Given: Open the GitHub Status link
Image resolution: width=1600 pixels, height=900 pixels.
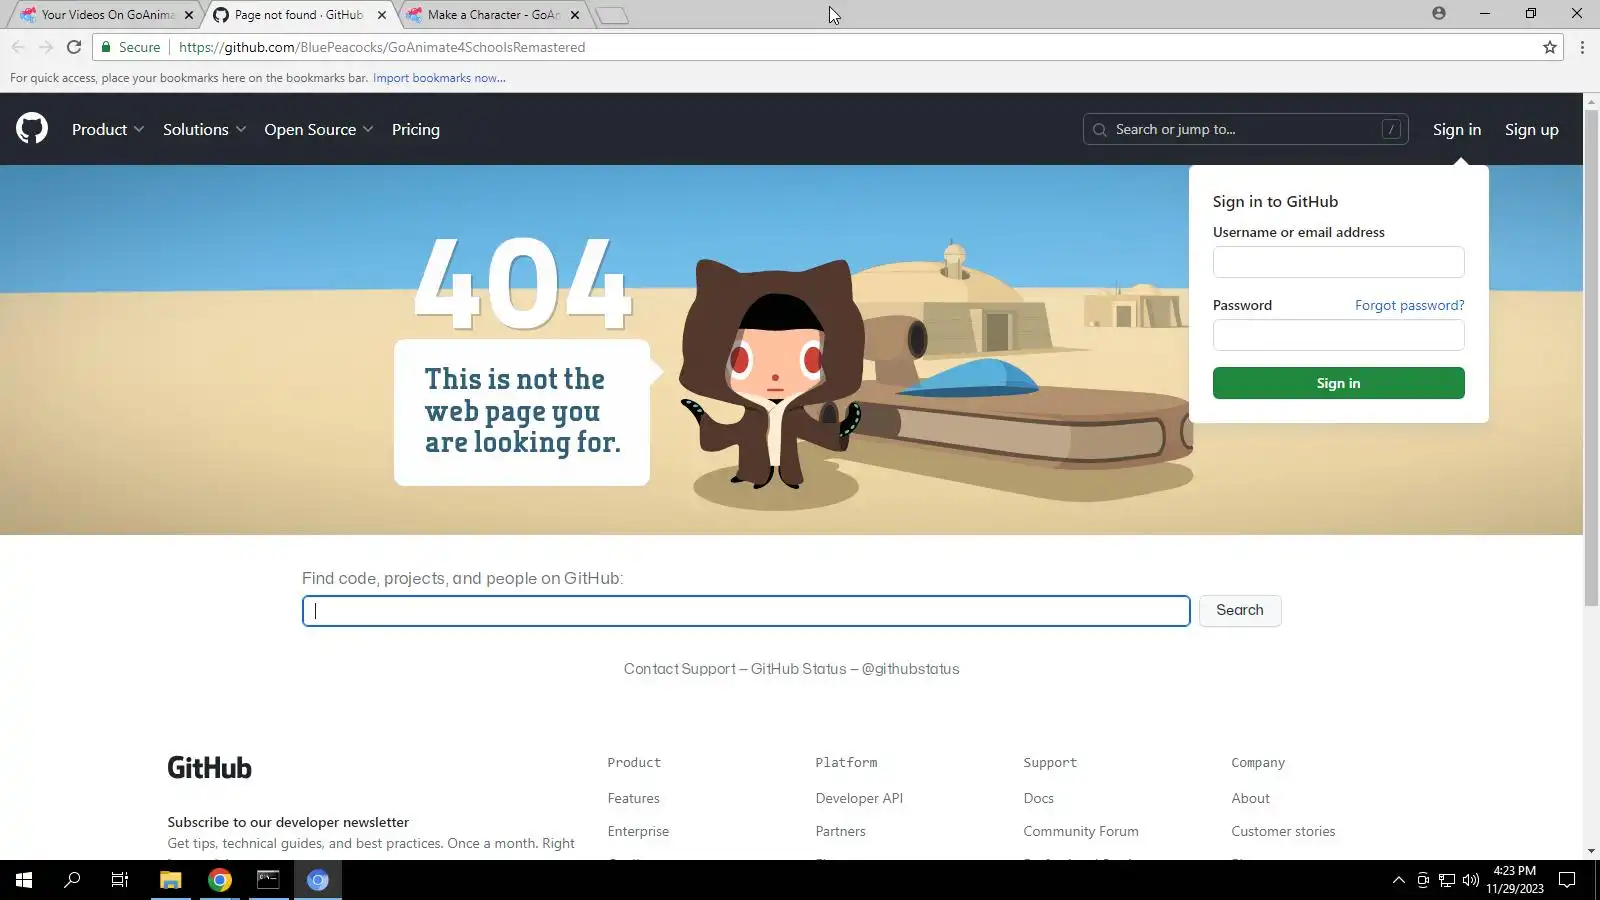Looking at the screenshot, I should [798, 669].
